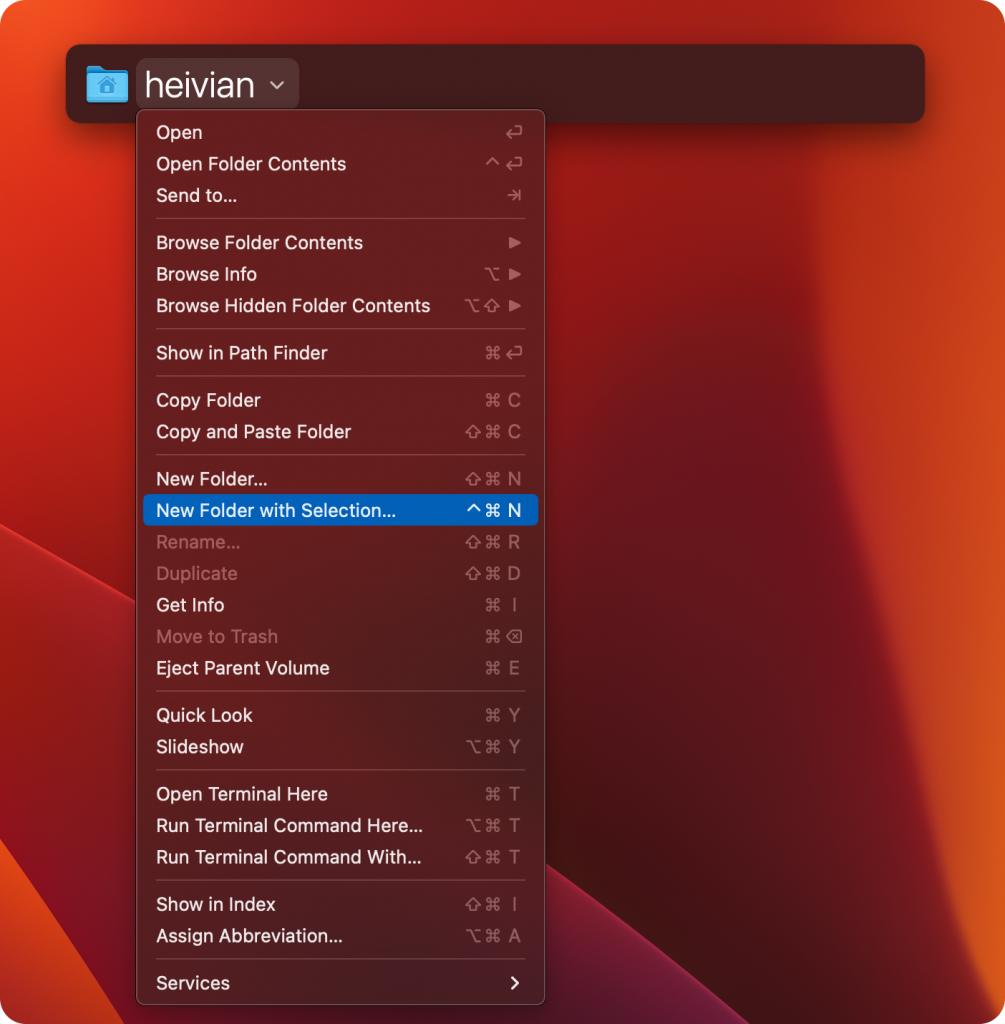Start a Slideshow

click(x=197, y=747)
